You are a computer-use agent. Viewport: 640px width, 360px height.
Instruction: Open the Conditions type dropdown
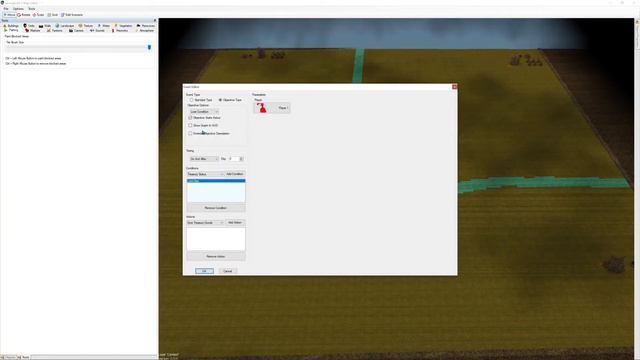[205, 174]
